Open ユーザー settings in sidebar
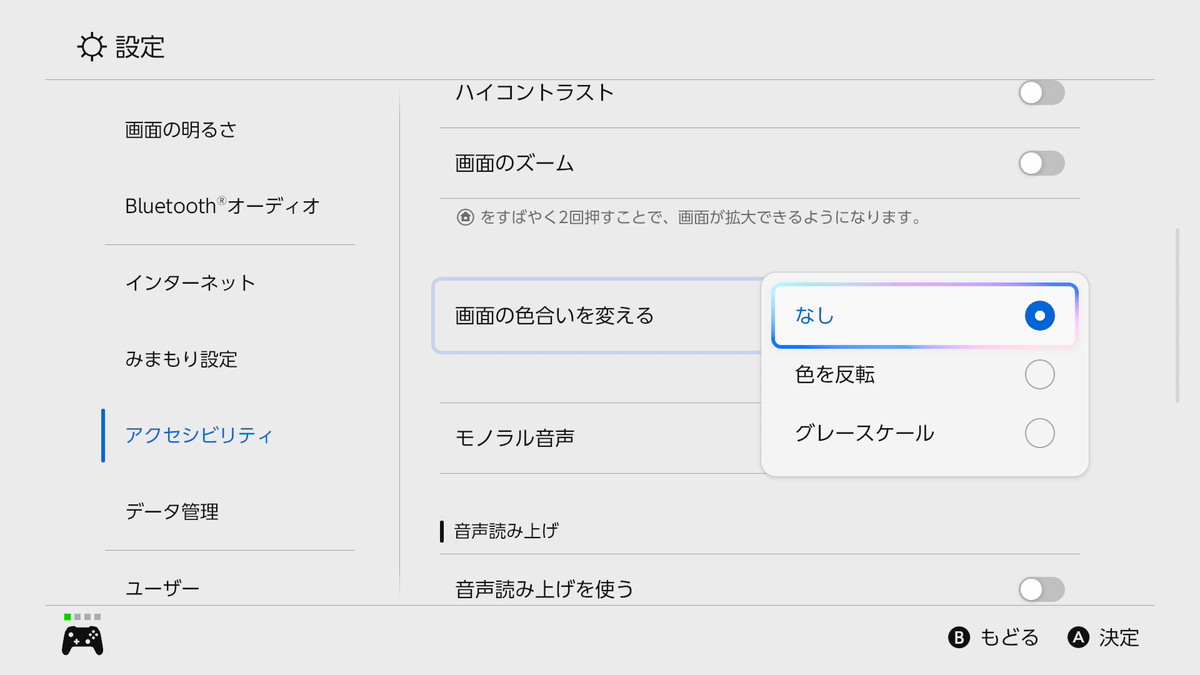The height and width of the screenshot is (675, 1200). click(x=162, y=588)
